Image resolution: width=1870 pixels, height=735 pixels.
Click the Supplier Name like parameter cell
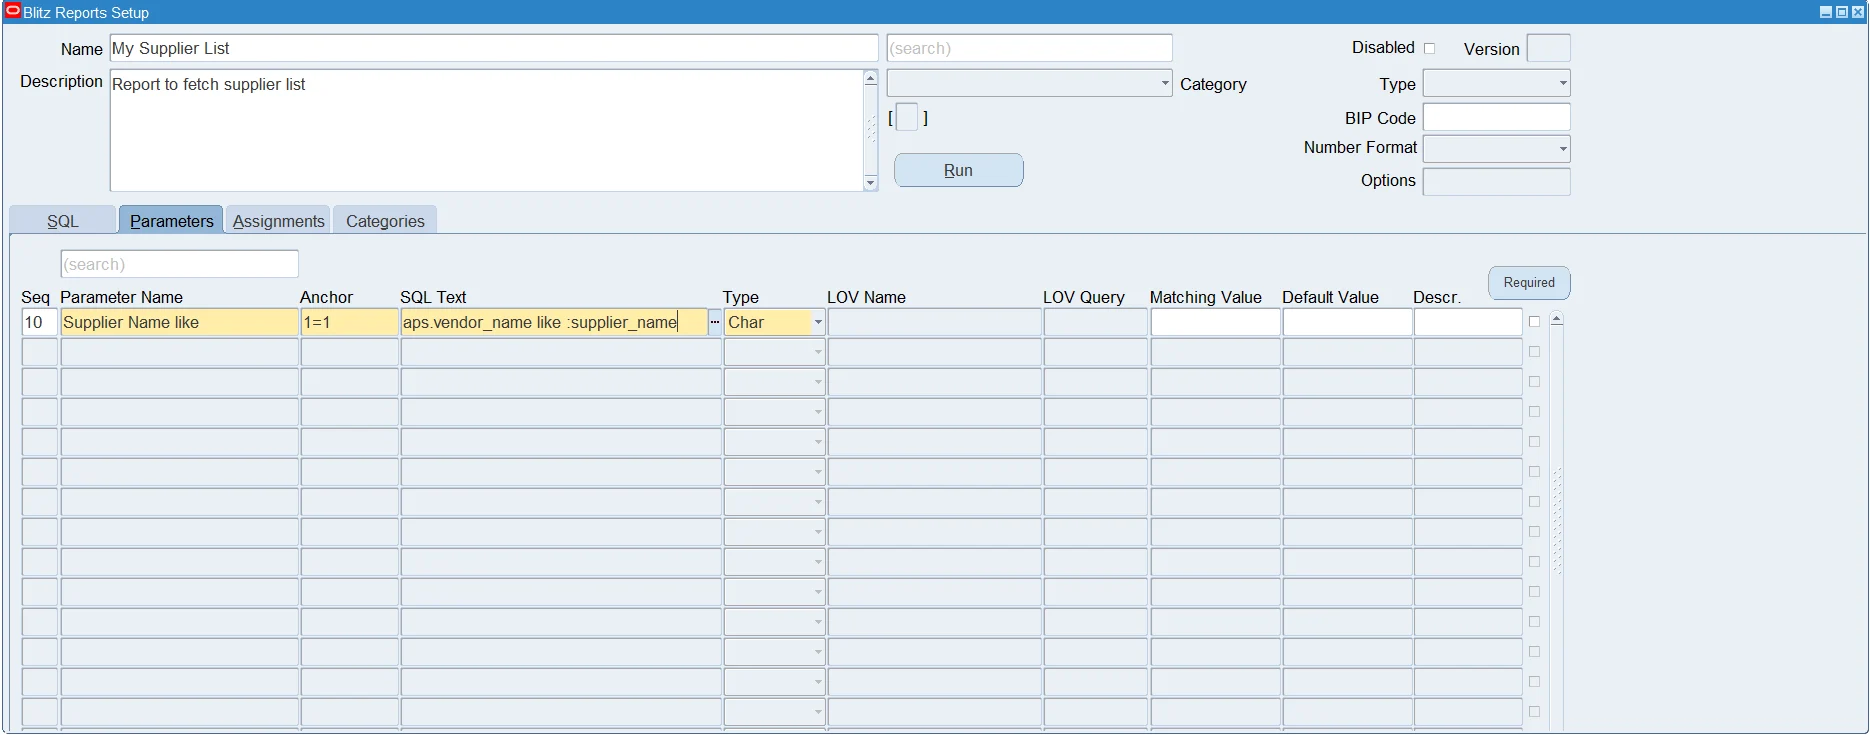(x=180, y=322)
